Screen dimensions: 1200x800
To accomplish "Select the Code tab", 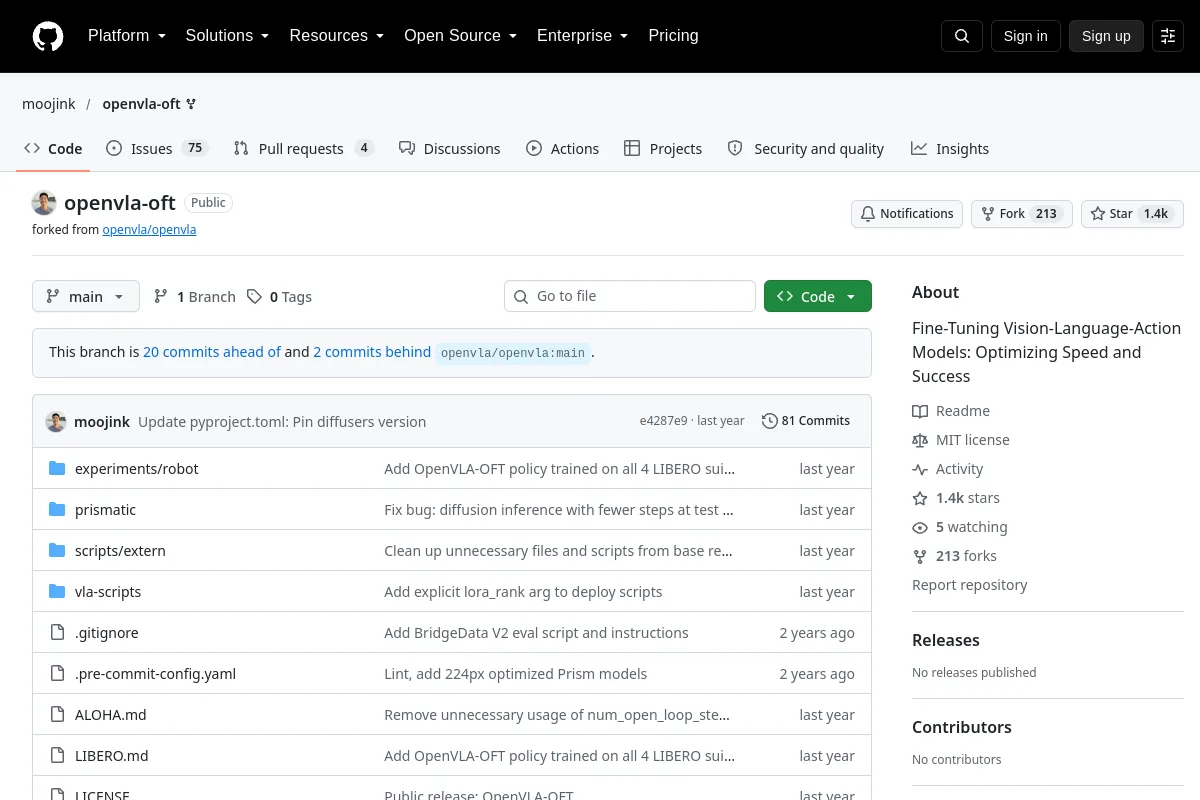I will (53, 148).
